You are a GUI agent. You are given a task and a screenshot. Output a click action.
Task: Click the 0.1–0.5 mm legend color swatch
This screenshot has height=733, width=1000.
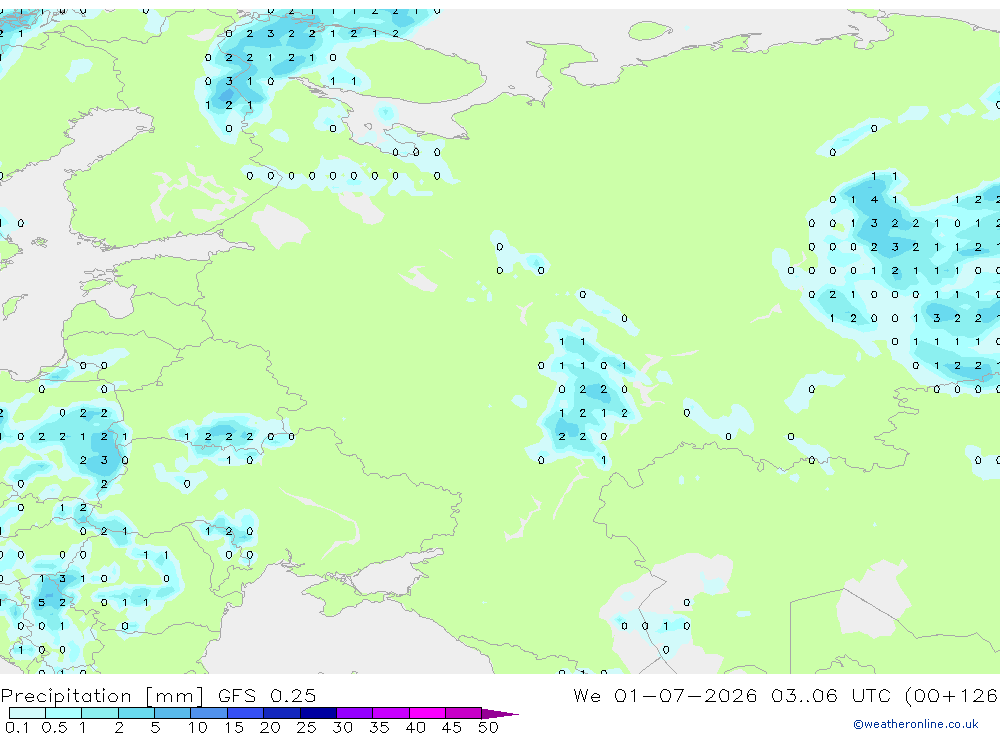click(x=27, y=713)
